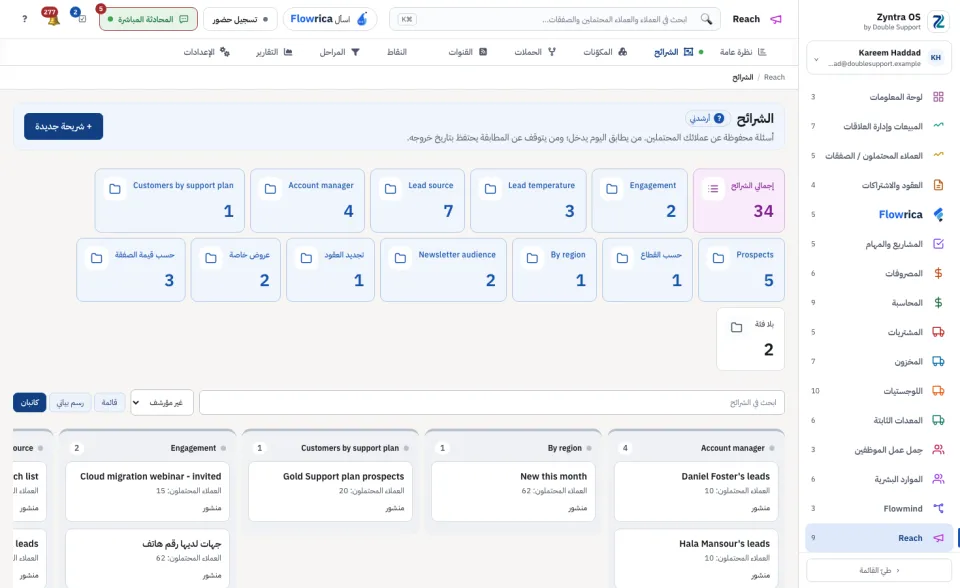Open المحاسبة accounting icon in sidebar

938,303
